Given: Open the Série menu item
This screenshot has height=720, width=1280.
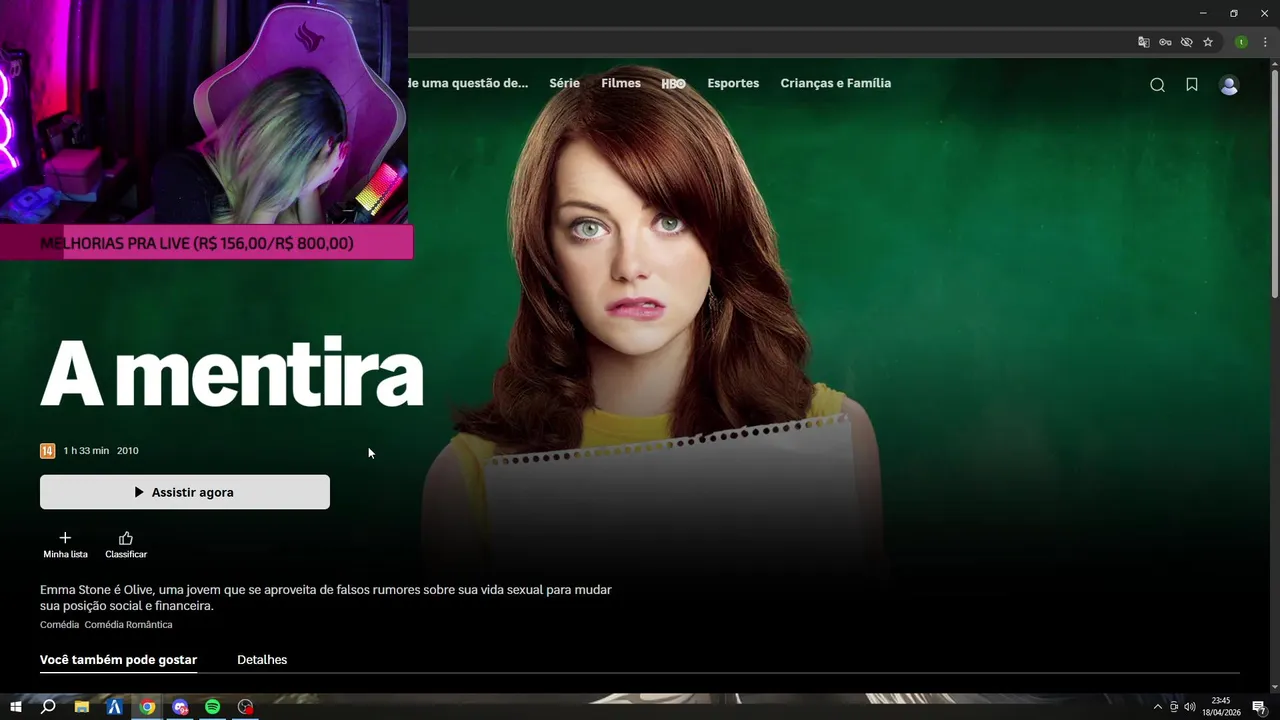Looking at the screenshot, I should [x=564, y=83].
